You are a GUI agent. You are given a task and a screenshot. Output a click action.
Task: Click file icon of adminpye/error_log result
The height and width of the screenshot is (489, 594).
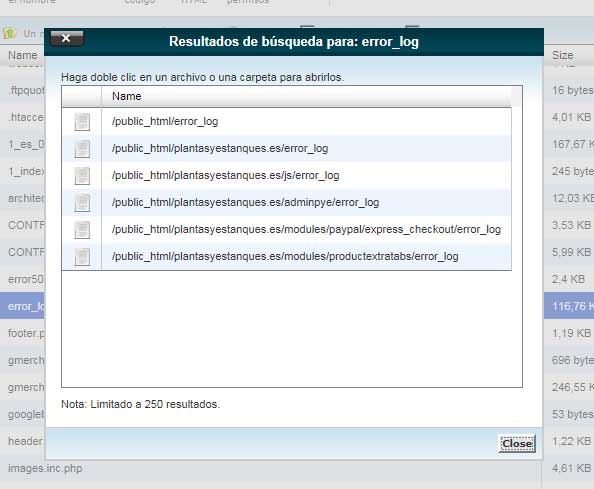(x=82, y=203)
